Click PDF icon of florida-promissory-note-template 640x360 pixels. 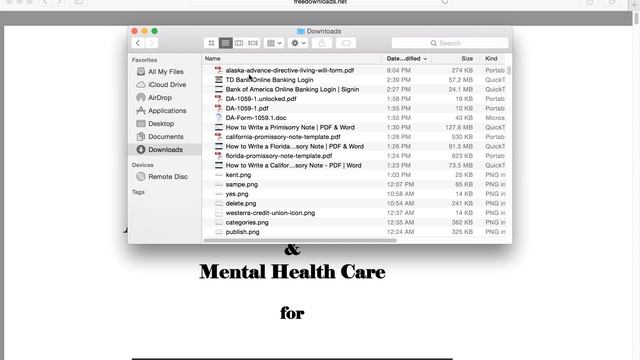219,156
